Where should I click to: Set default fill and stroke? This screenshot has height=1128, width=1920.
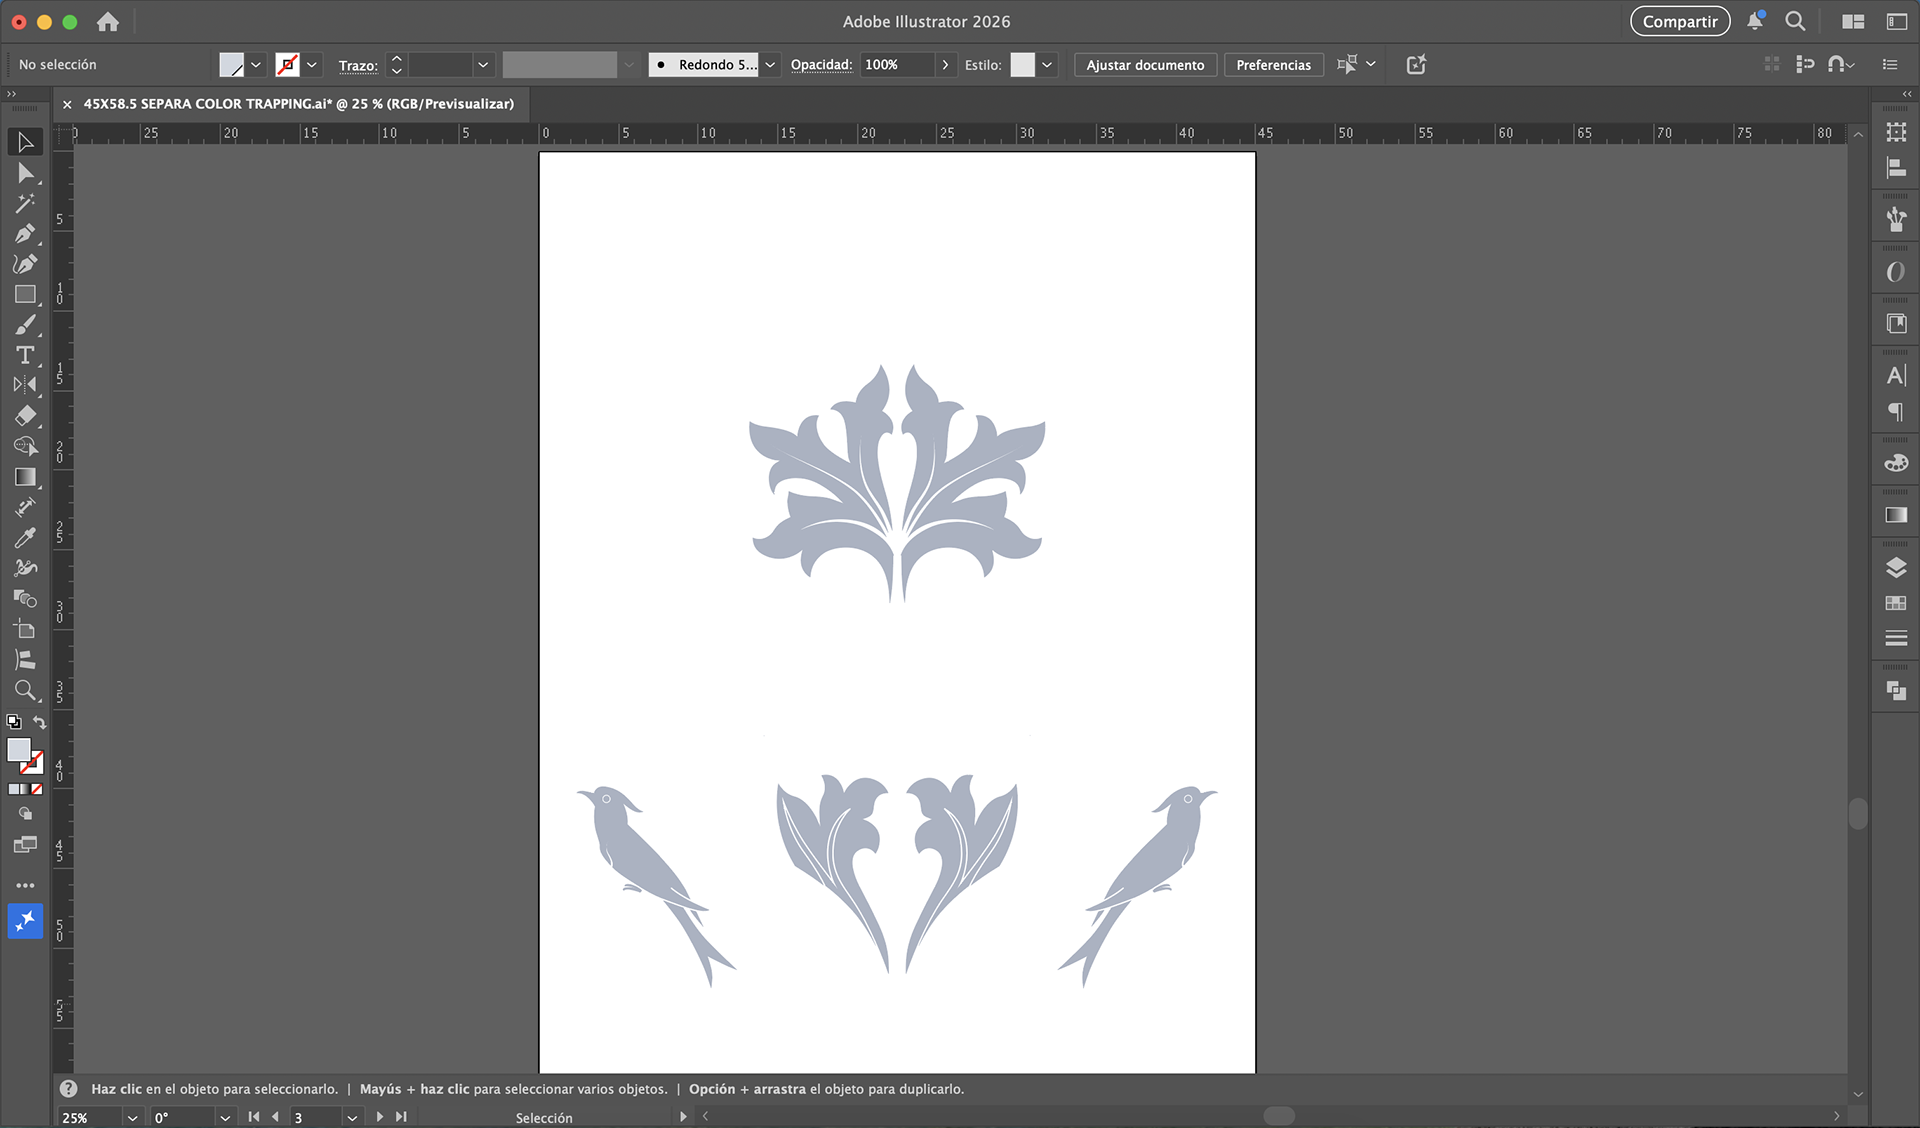pos(14,722)
